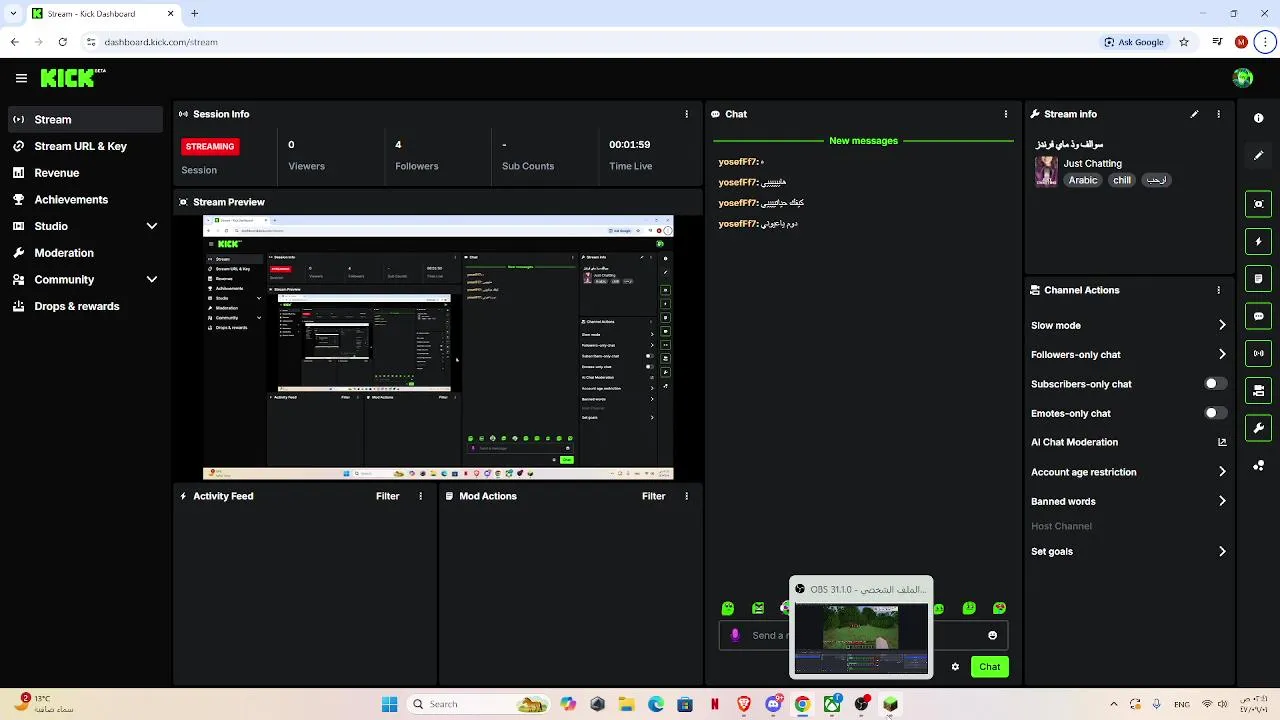Click the three-dots cluster icon in right sidebar
The height and width of the screenshot is (720, 1280).
1258,466
